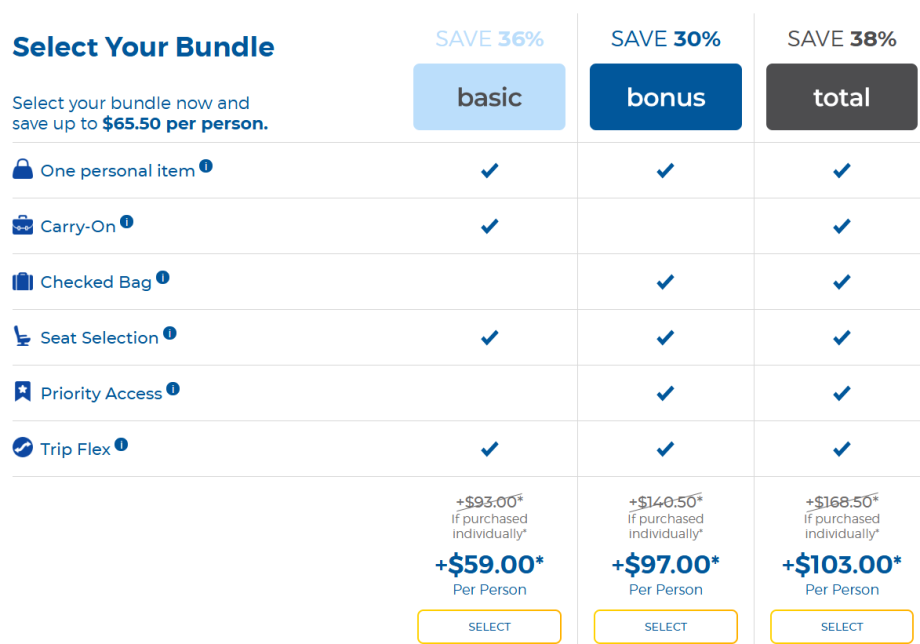Click the Priority Access checkmark under total
This screenshot has height=644, width=920.
coord(842,393)
